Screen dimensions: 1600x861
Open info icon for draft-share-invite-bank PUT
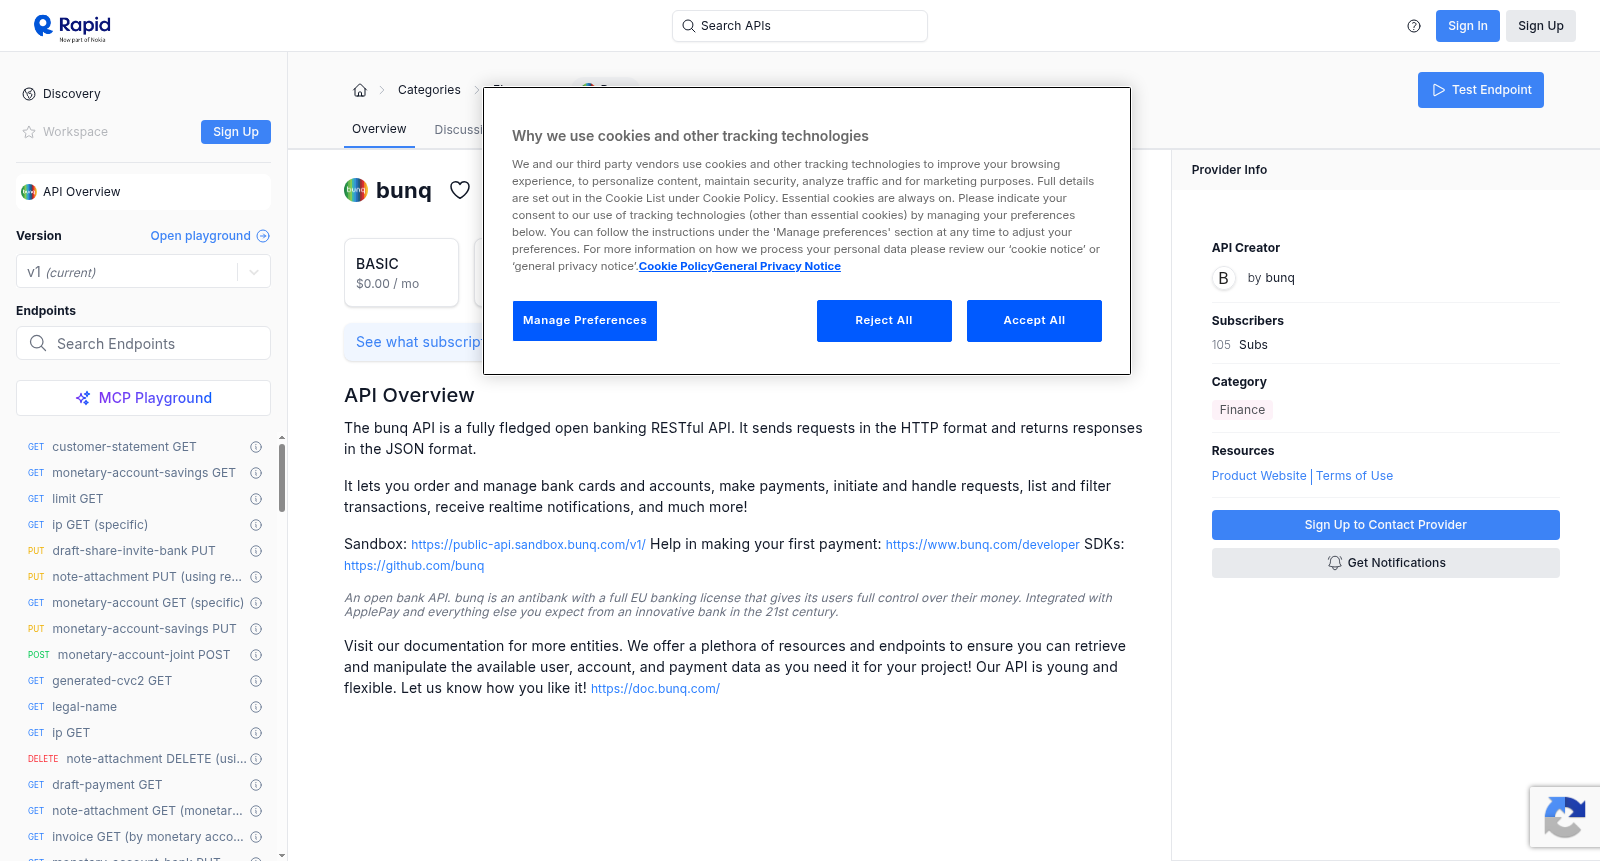tap(256, 551)
